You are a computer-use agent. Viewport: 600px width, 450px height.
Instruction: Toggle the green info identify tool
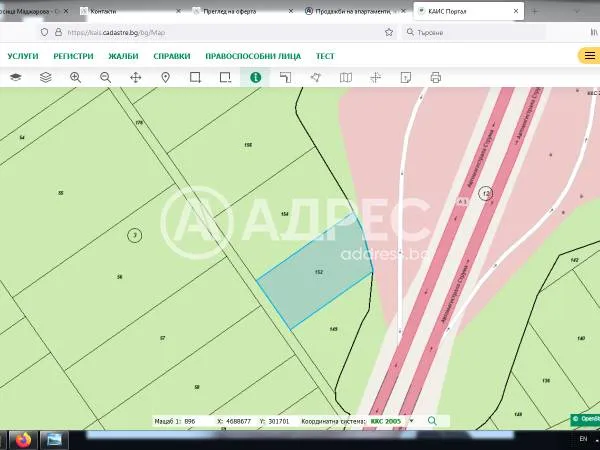click(x=255, y=77)
